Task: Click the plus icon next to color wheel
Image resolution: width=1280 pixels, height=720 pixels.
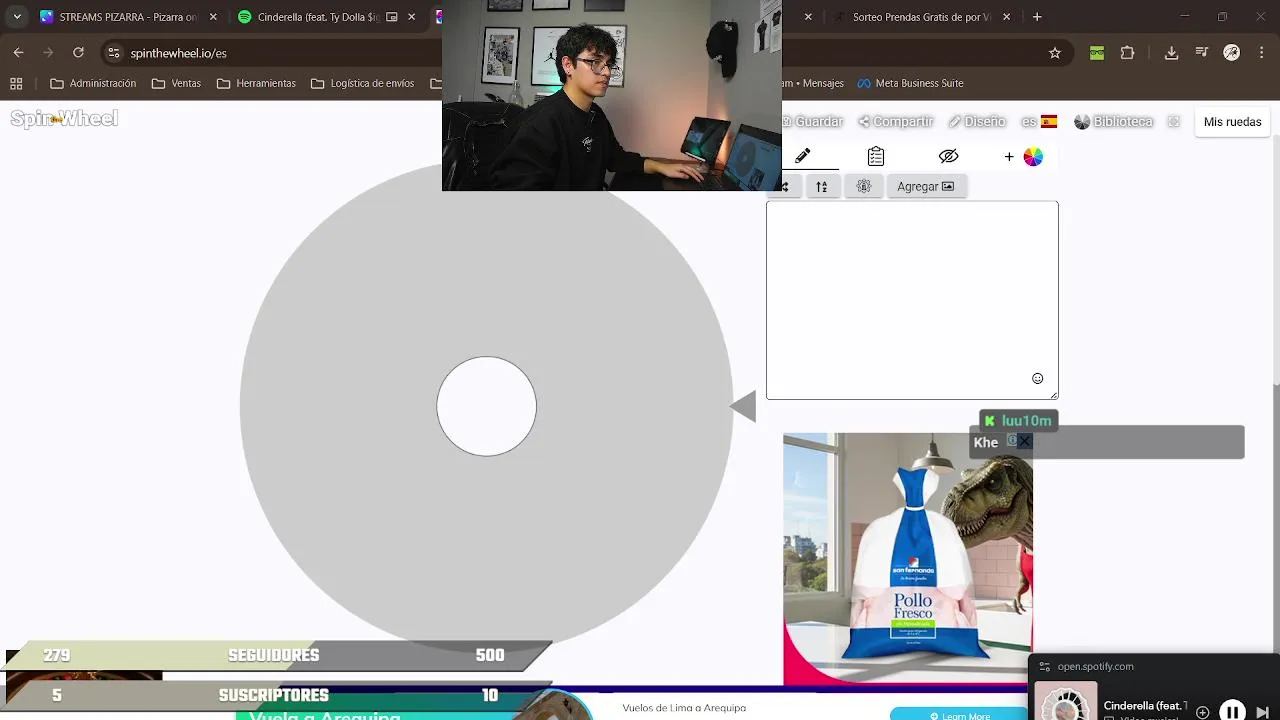Action: tap(1009, 157)
